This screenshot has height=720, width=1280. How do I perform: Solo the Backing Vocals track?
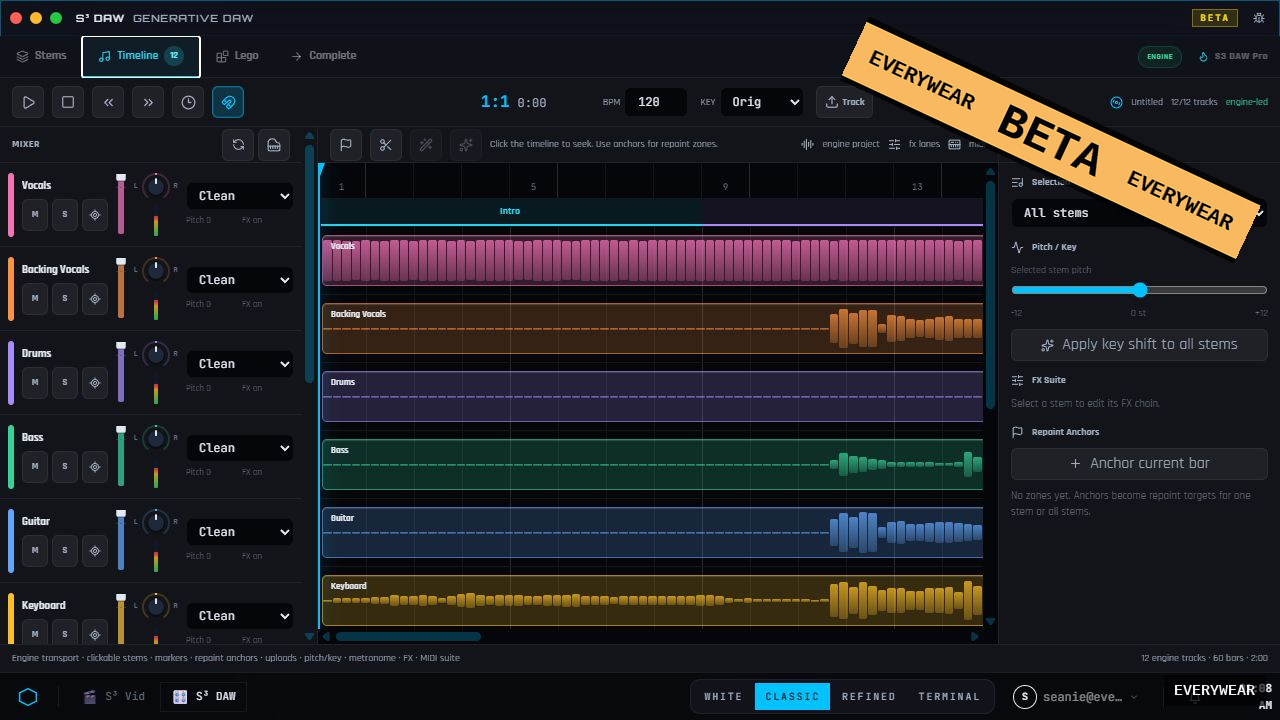coord(65,298)
